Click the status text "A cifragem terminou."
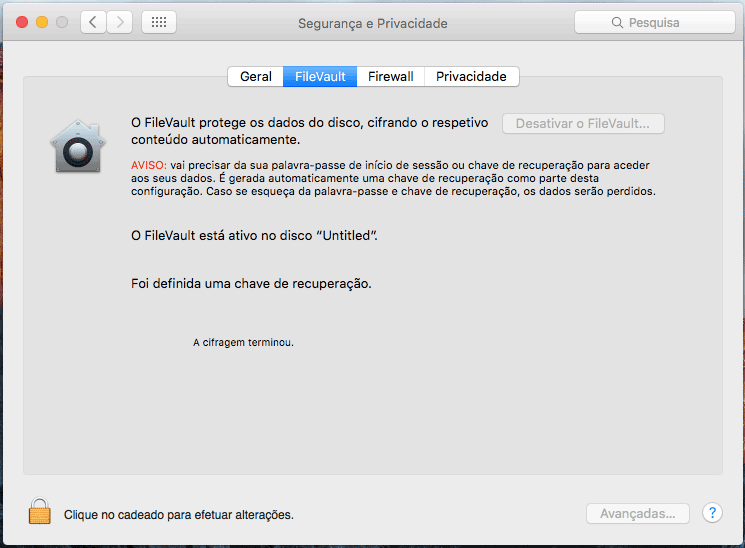The image size is (745, 548). pos(243,343)
